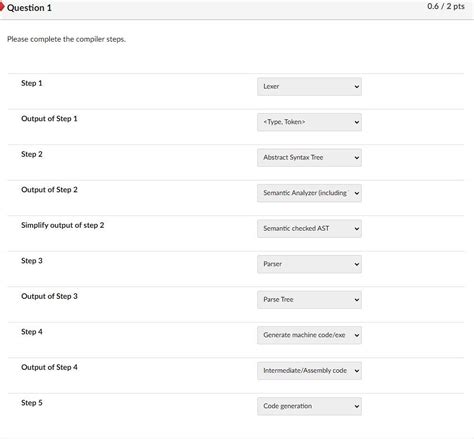Click the 0.6 / 2 pts score
Screen dimensions: 474x439
click(x=446, y=6)
